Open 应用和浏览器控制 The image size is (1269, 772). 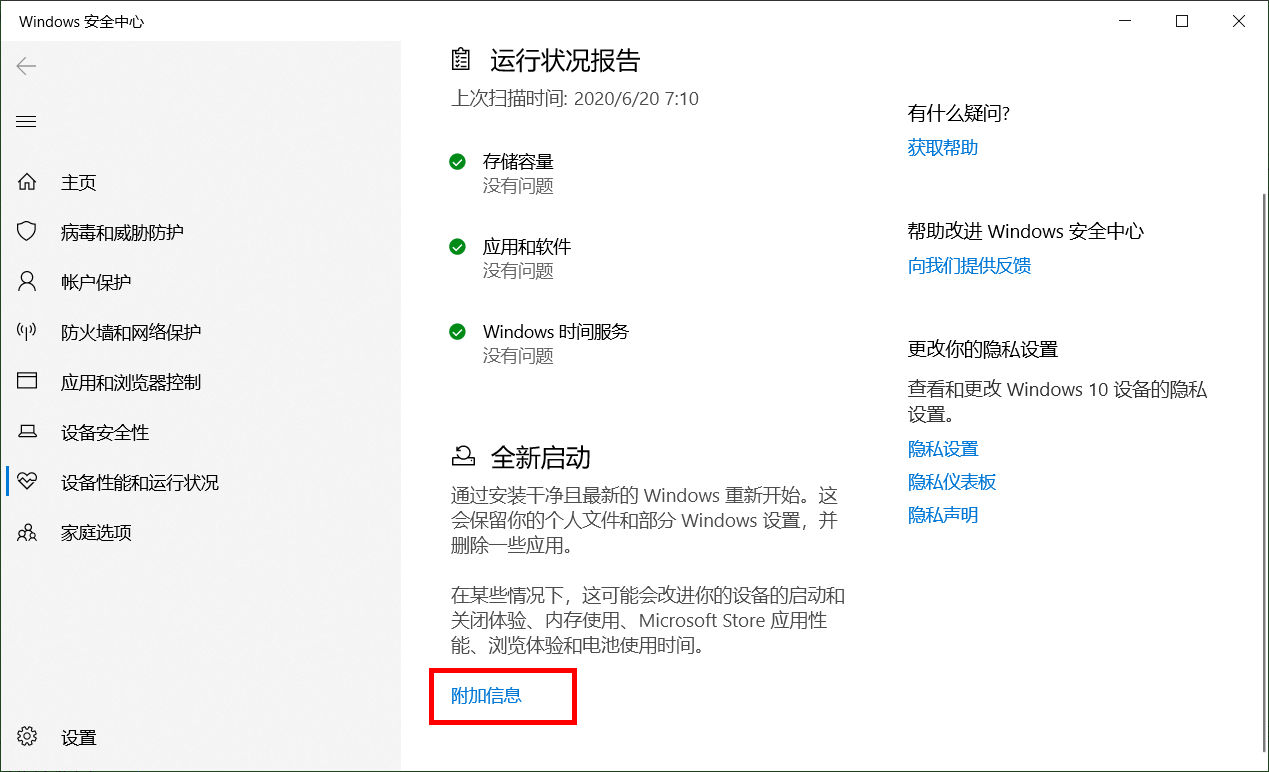(121, 381)
